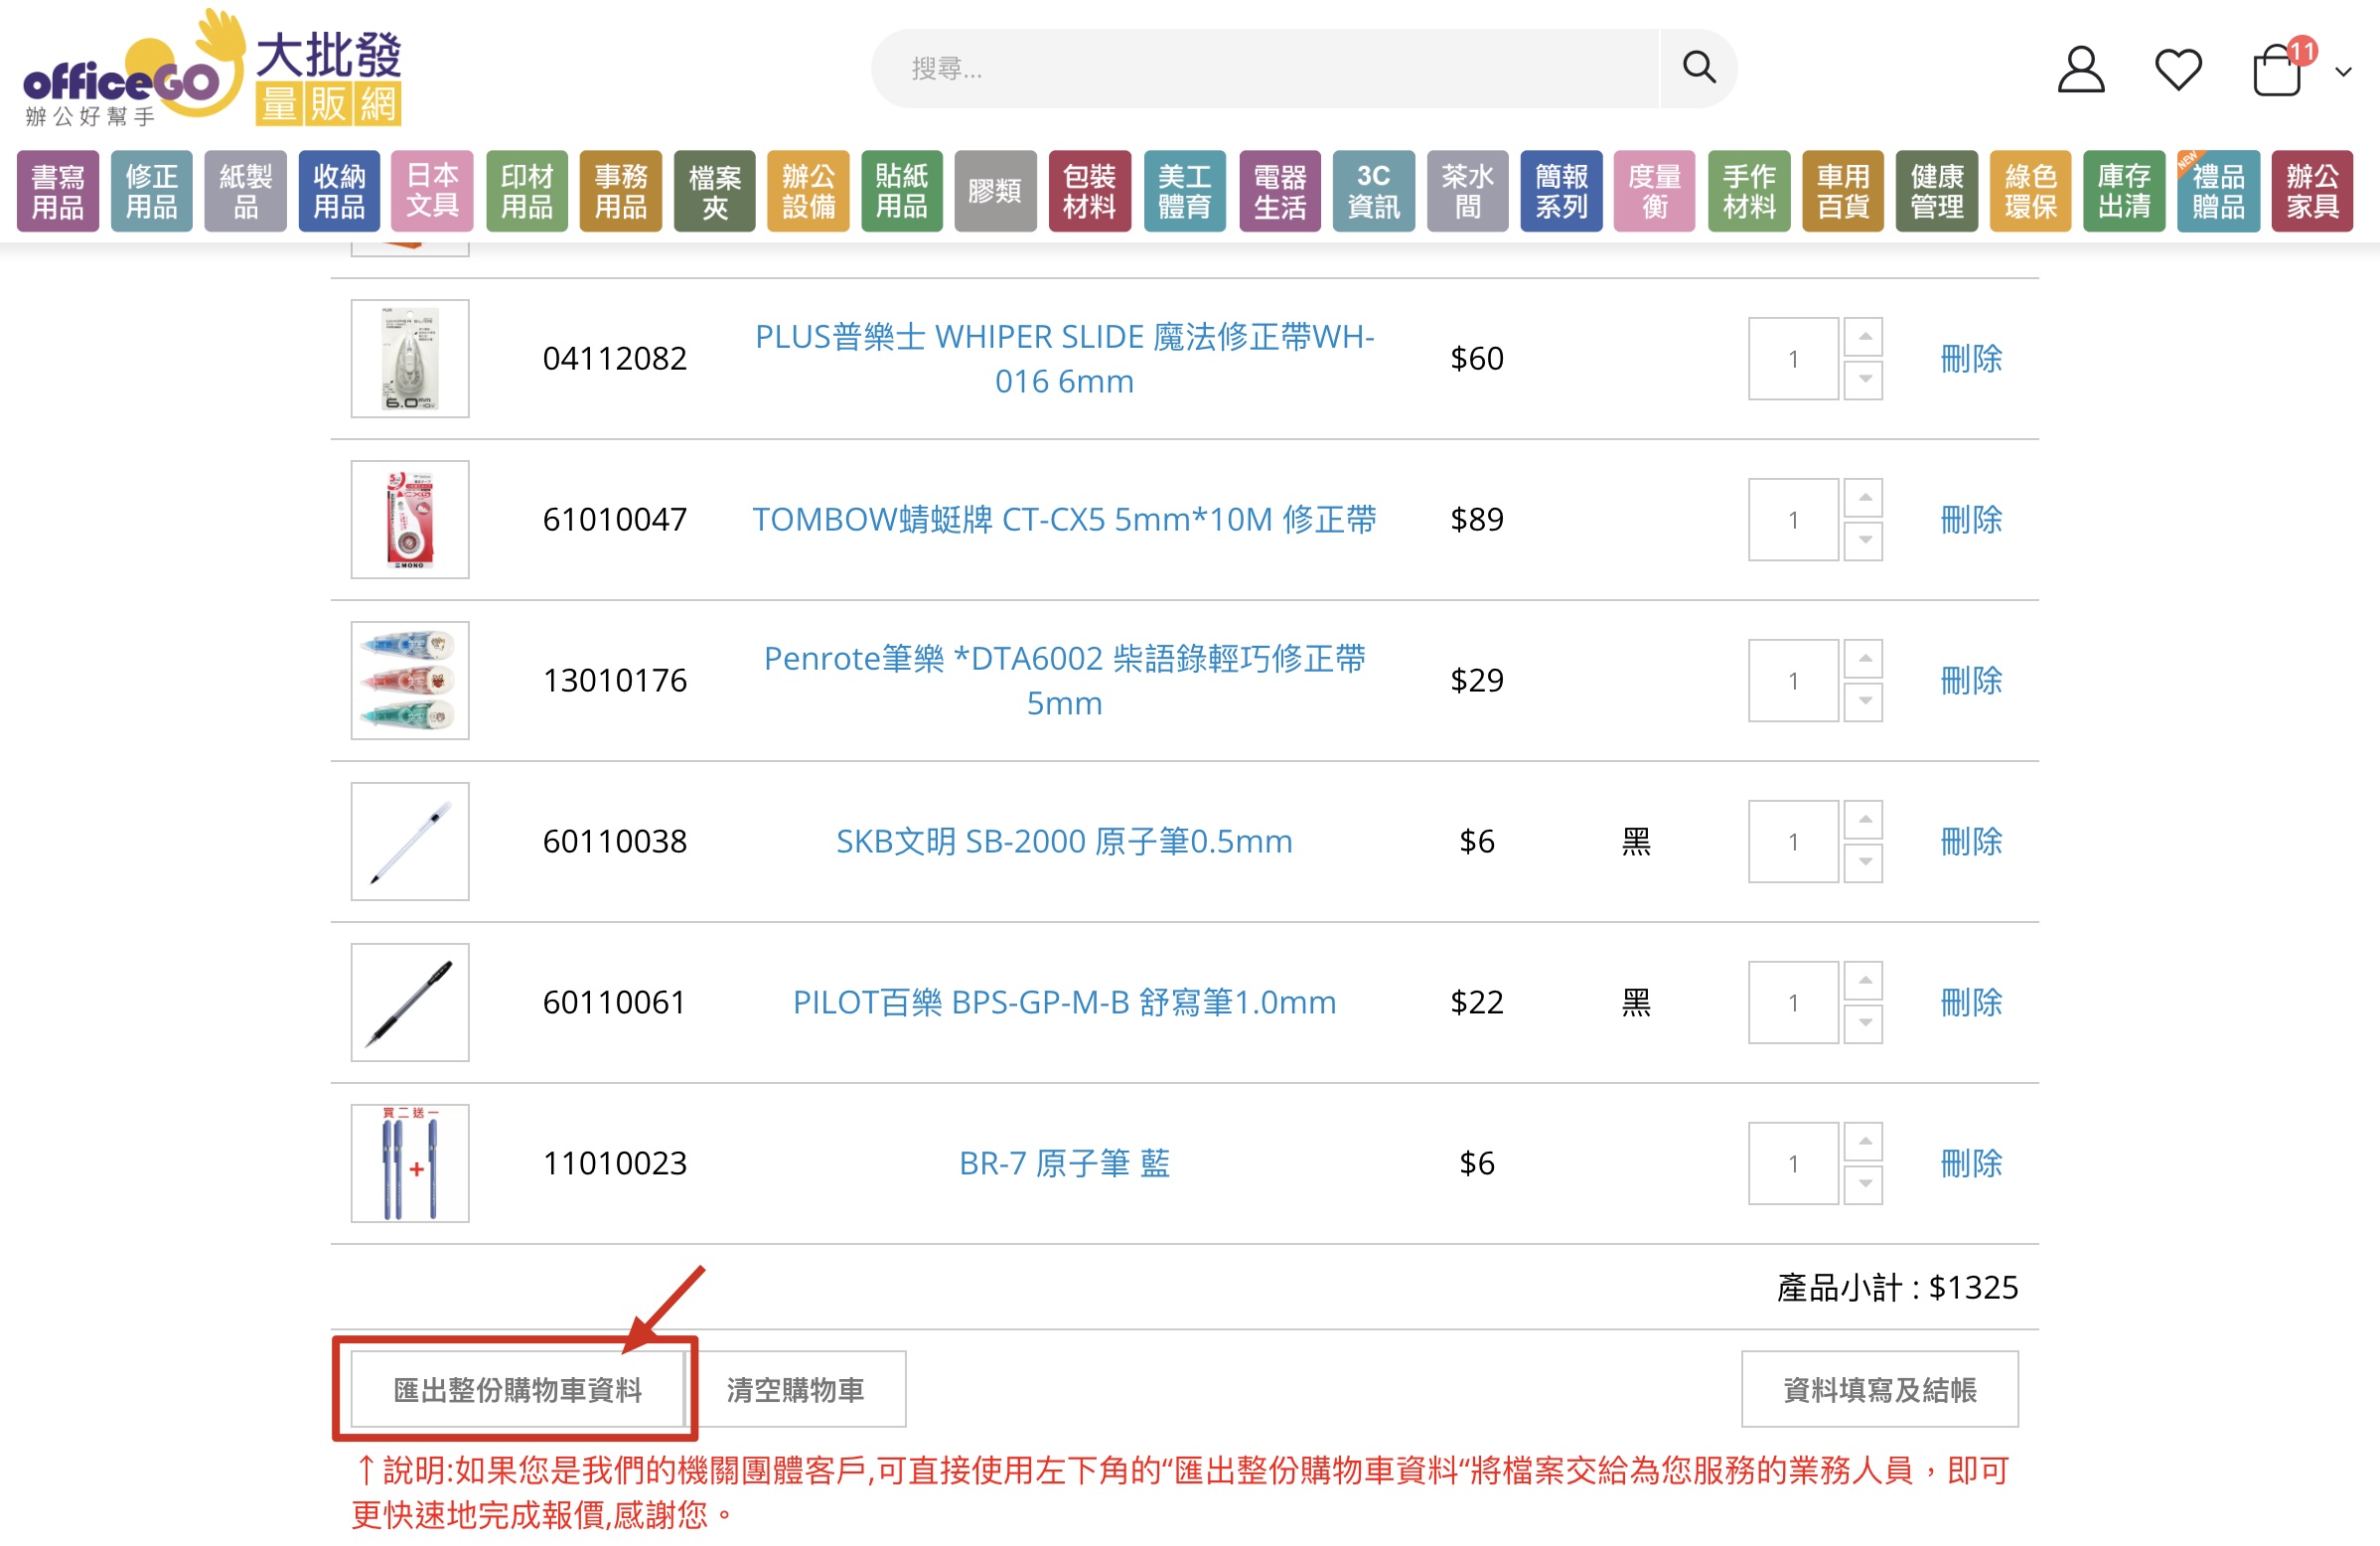The image size is (2380, 1546).
Task: Click the search magnifier icon
Action: click(1698, 68)
